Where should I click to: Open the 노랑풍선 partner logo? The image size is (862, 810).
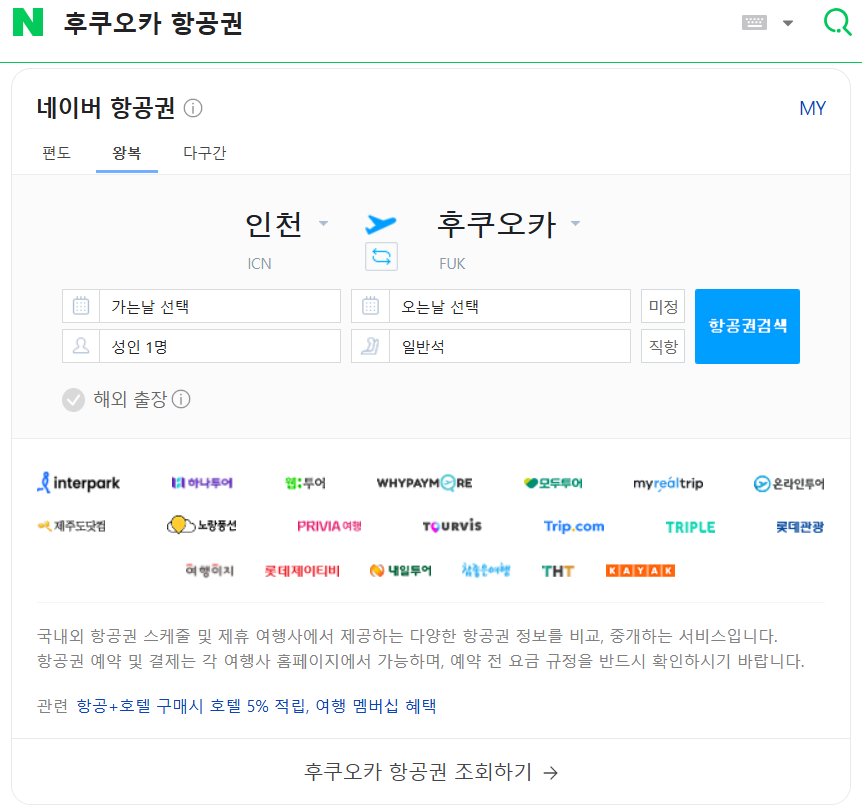pos(201,525)
